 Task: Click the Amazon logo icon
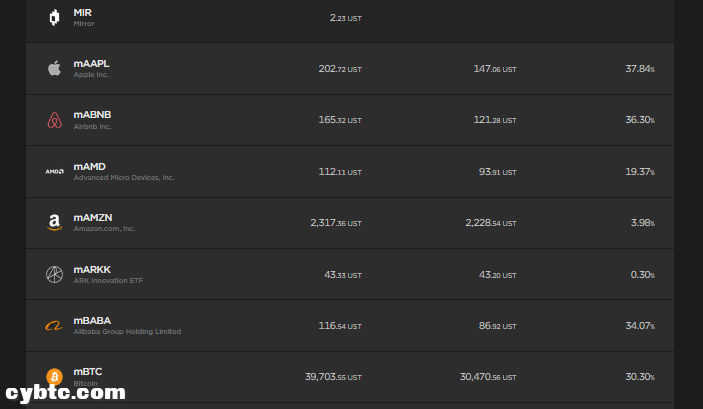pyautogui.click(x=54, y=223)
